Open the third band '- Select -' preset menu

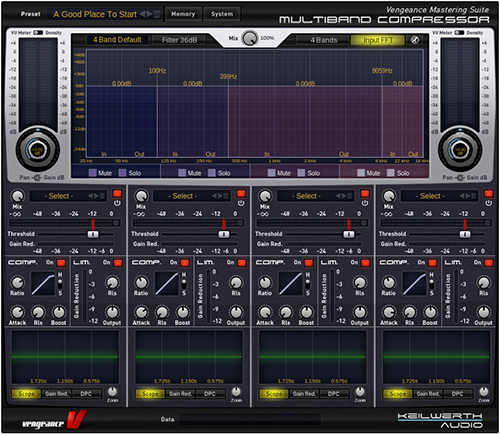pos(307,196)
